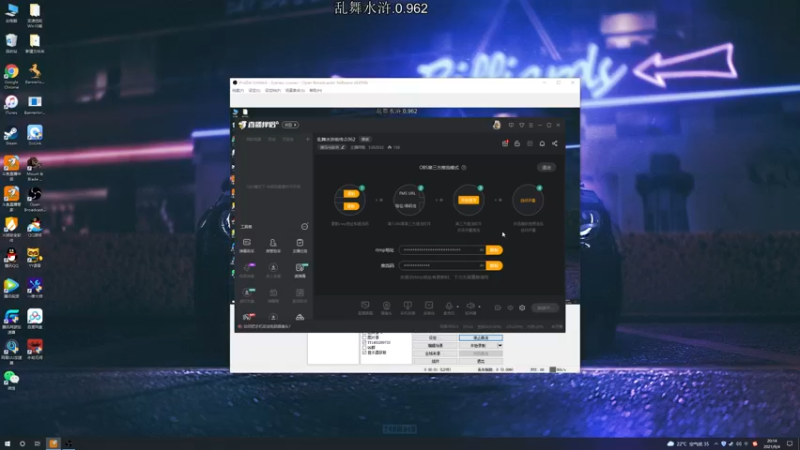Screen dimensions: 800x450
Task: Open Task View on the taskbar
Action: (37, 443)
